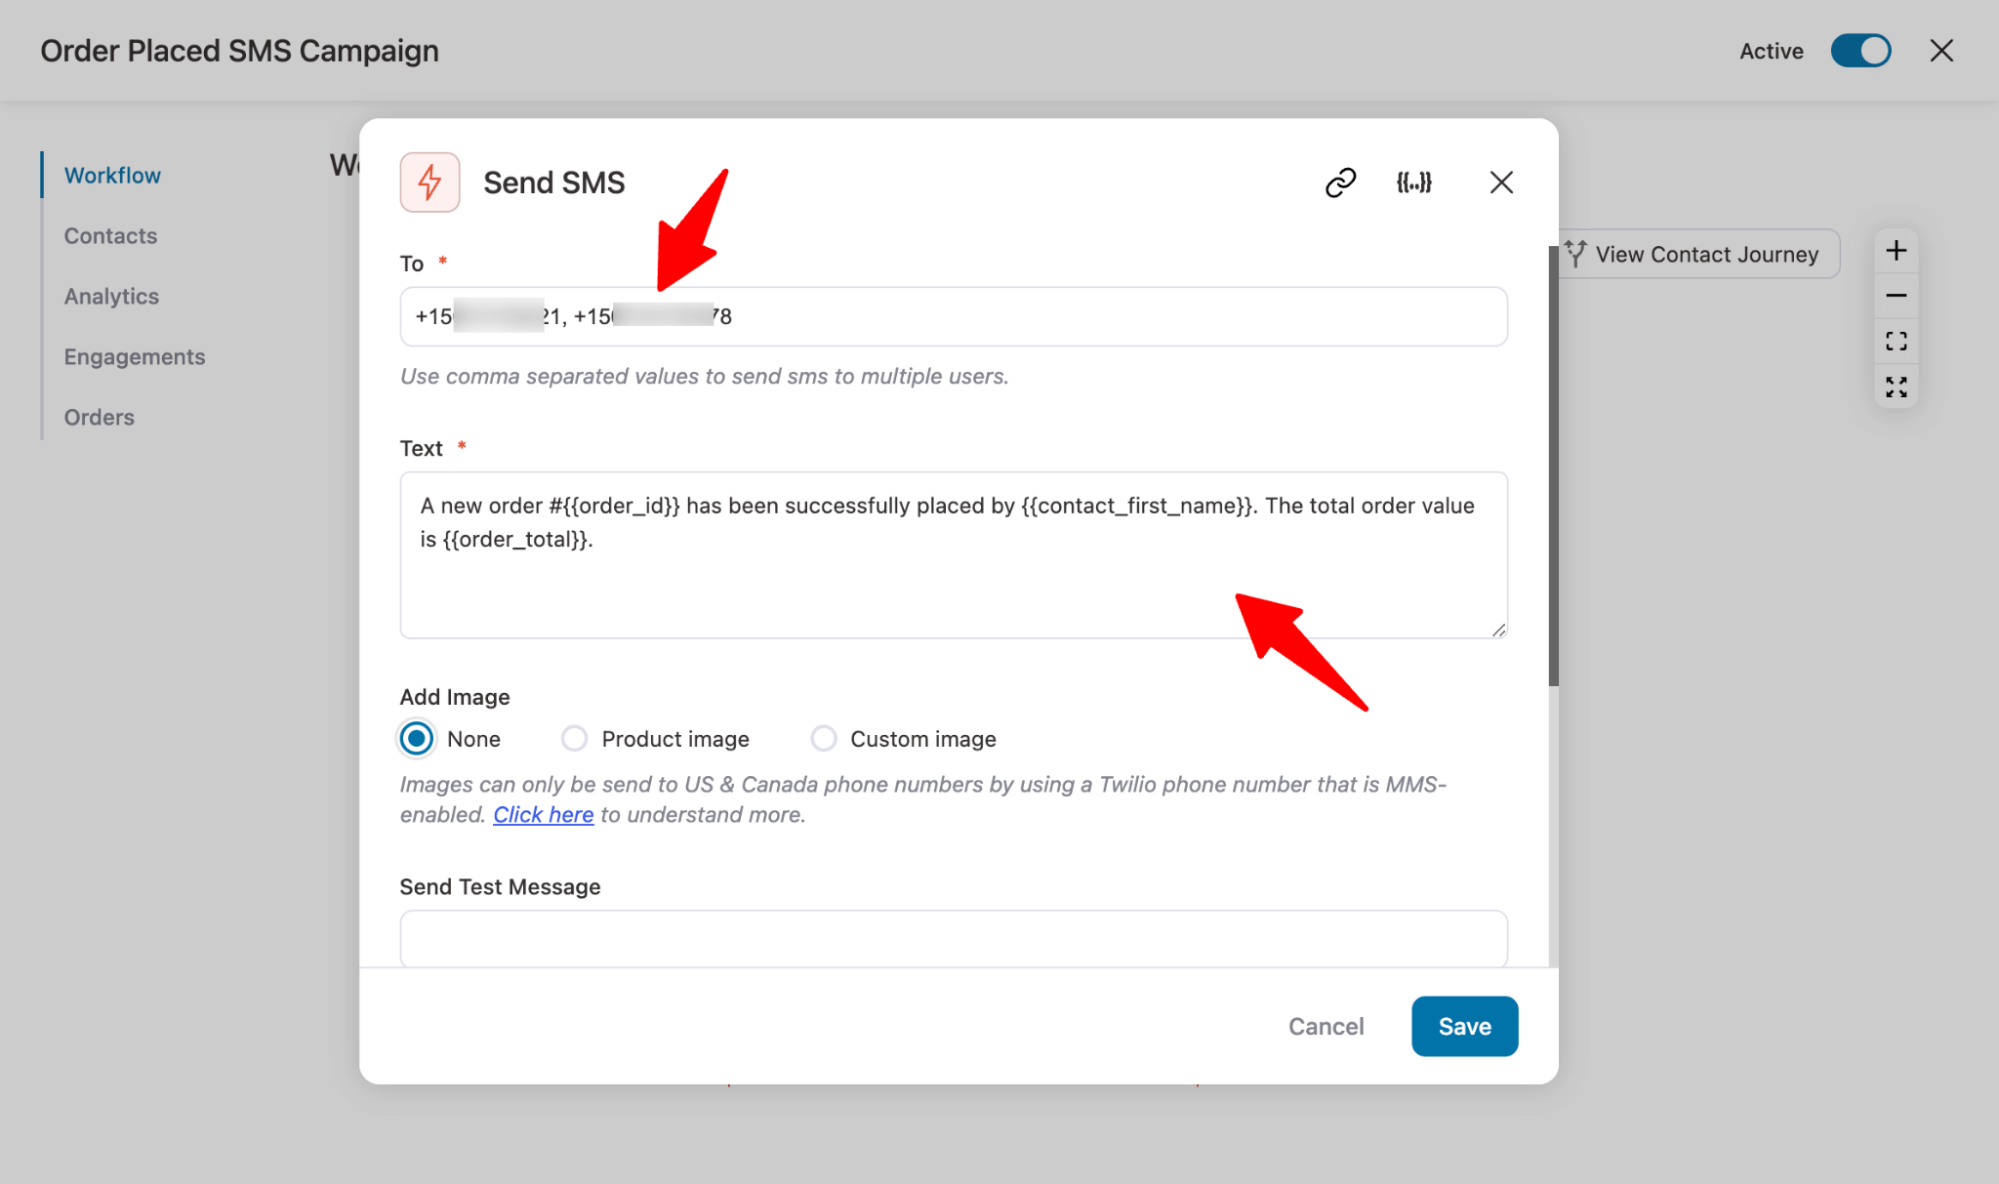Click the link/chain icon in Send SMS

[x=1338, y=182]
